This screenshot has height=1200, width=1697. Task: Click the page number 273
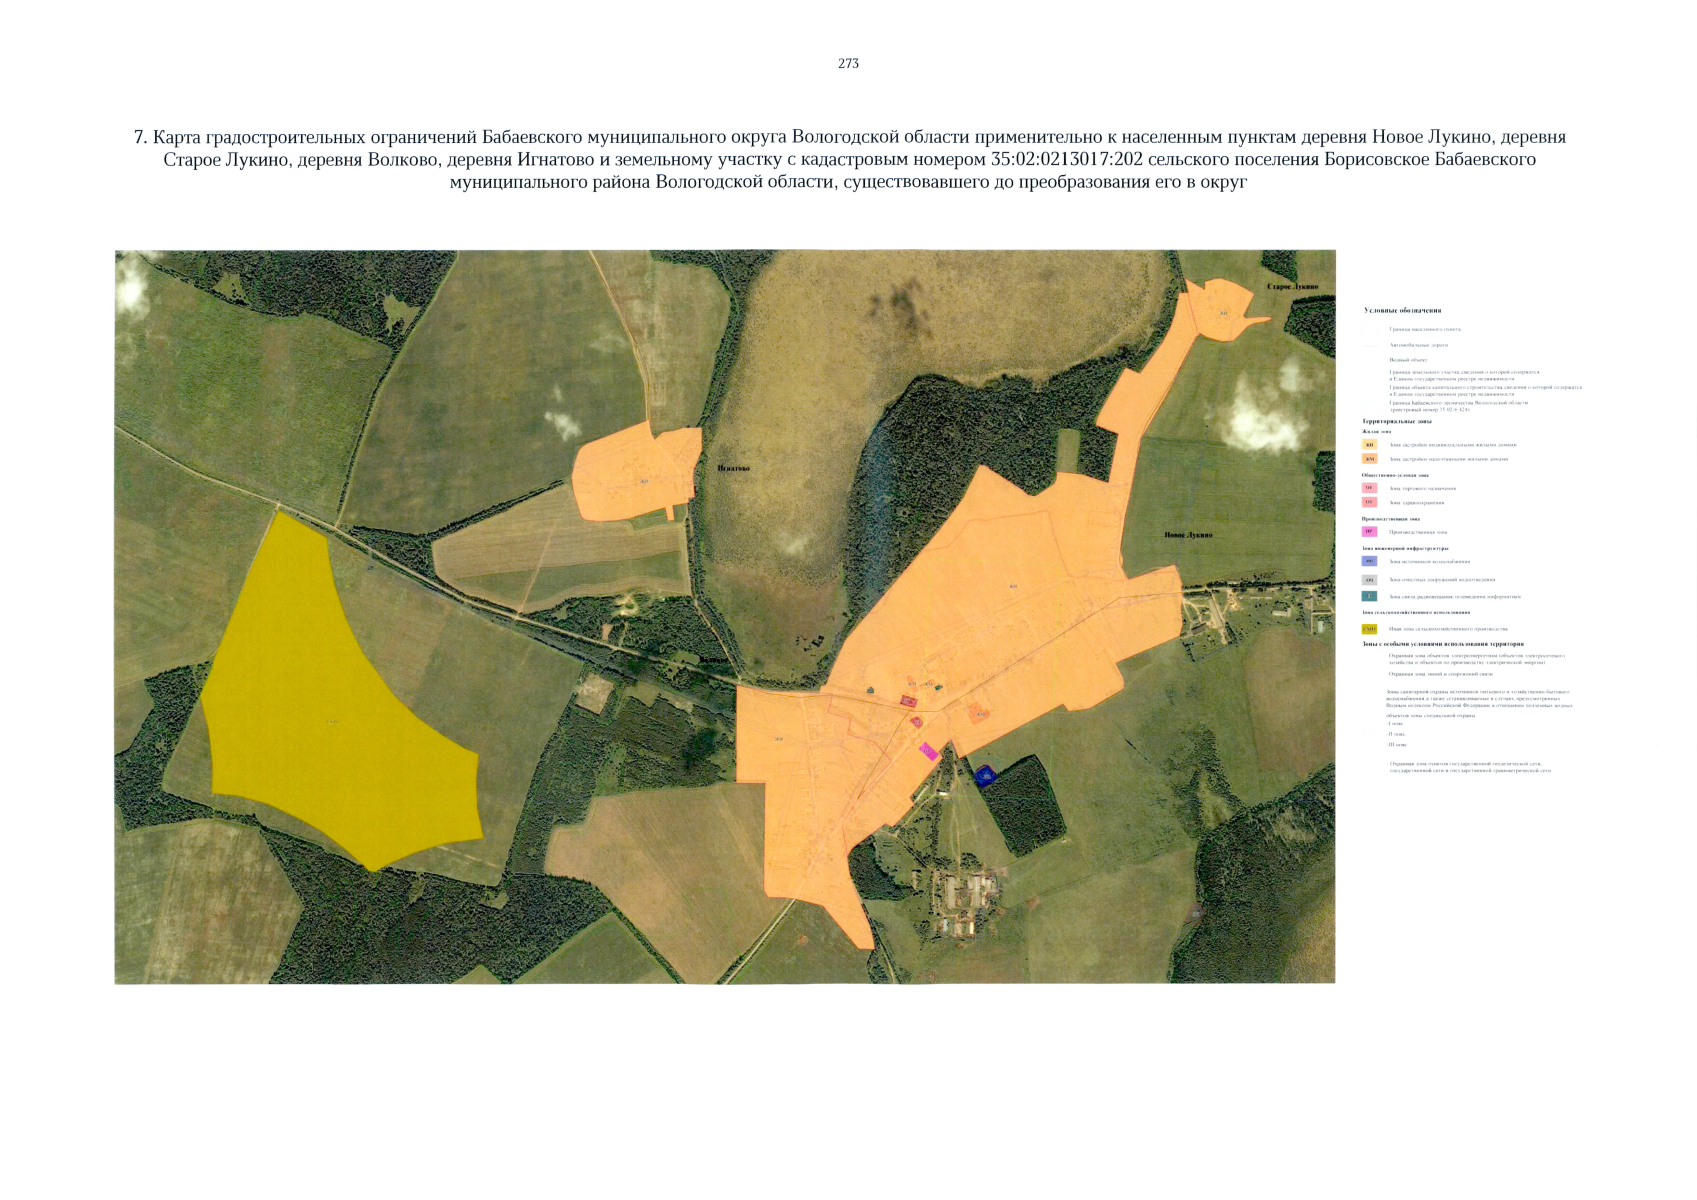click(x=848, y=63)
